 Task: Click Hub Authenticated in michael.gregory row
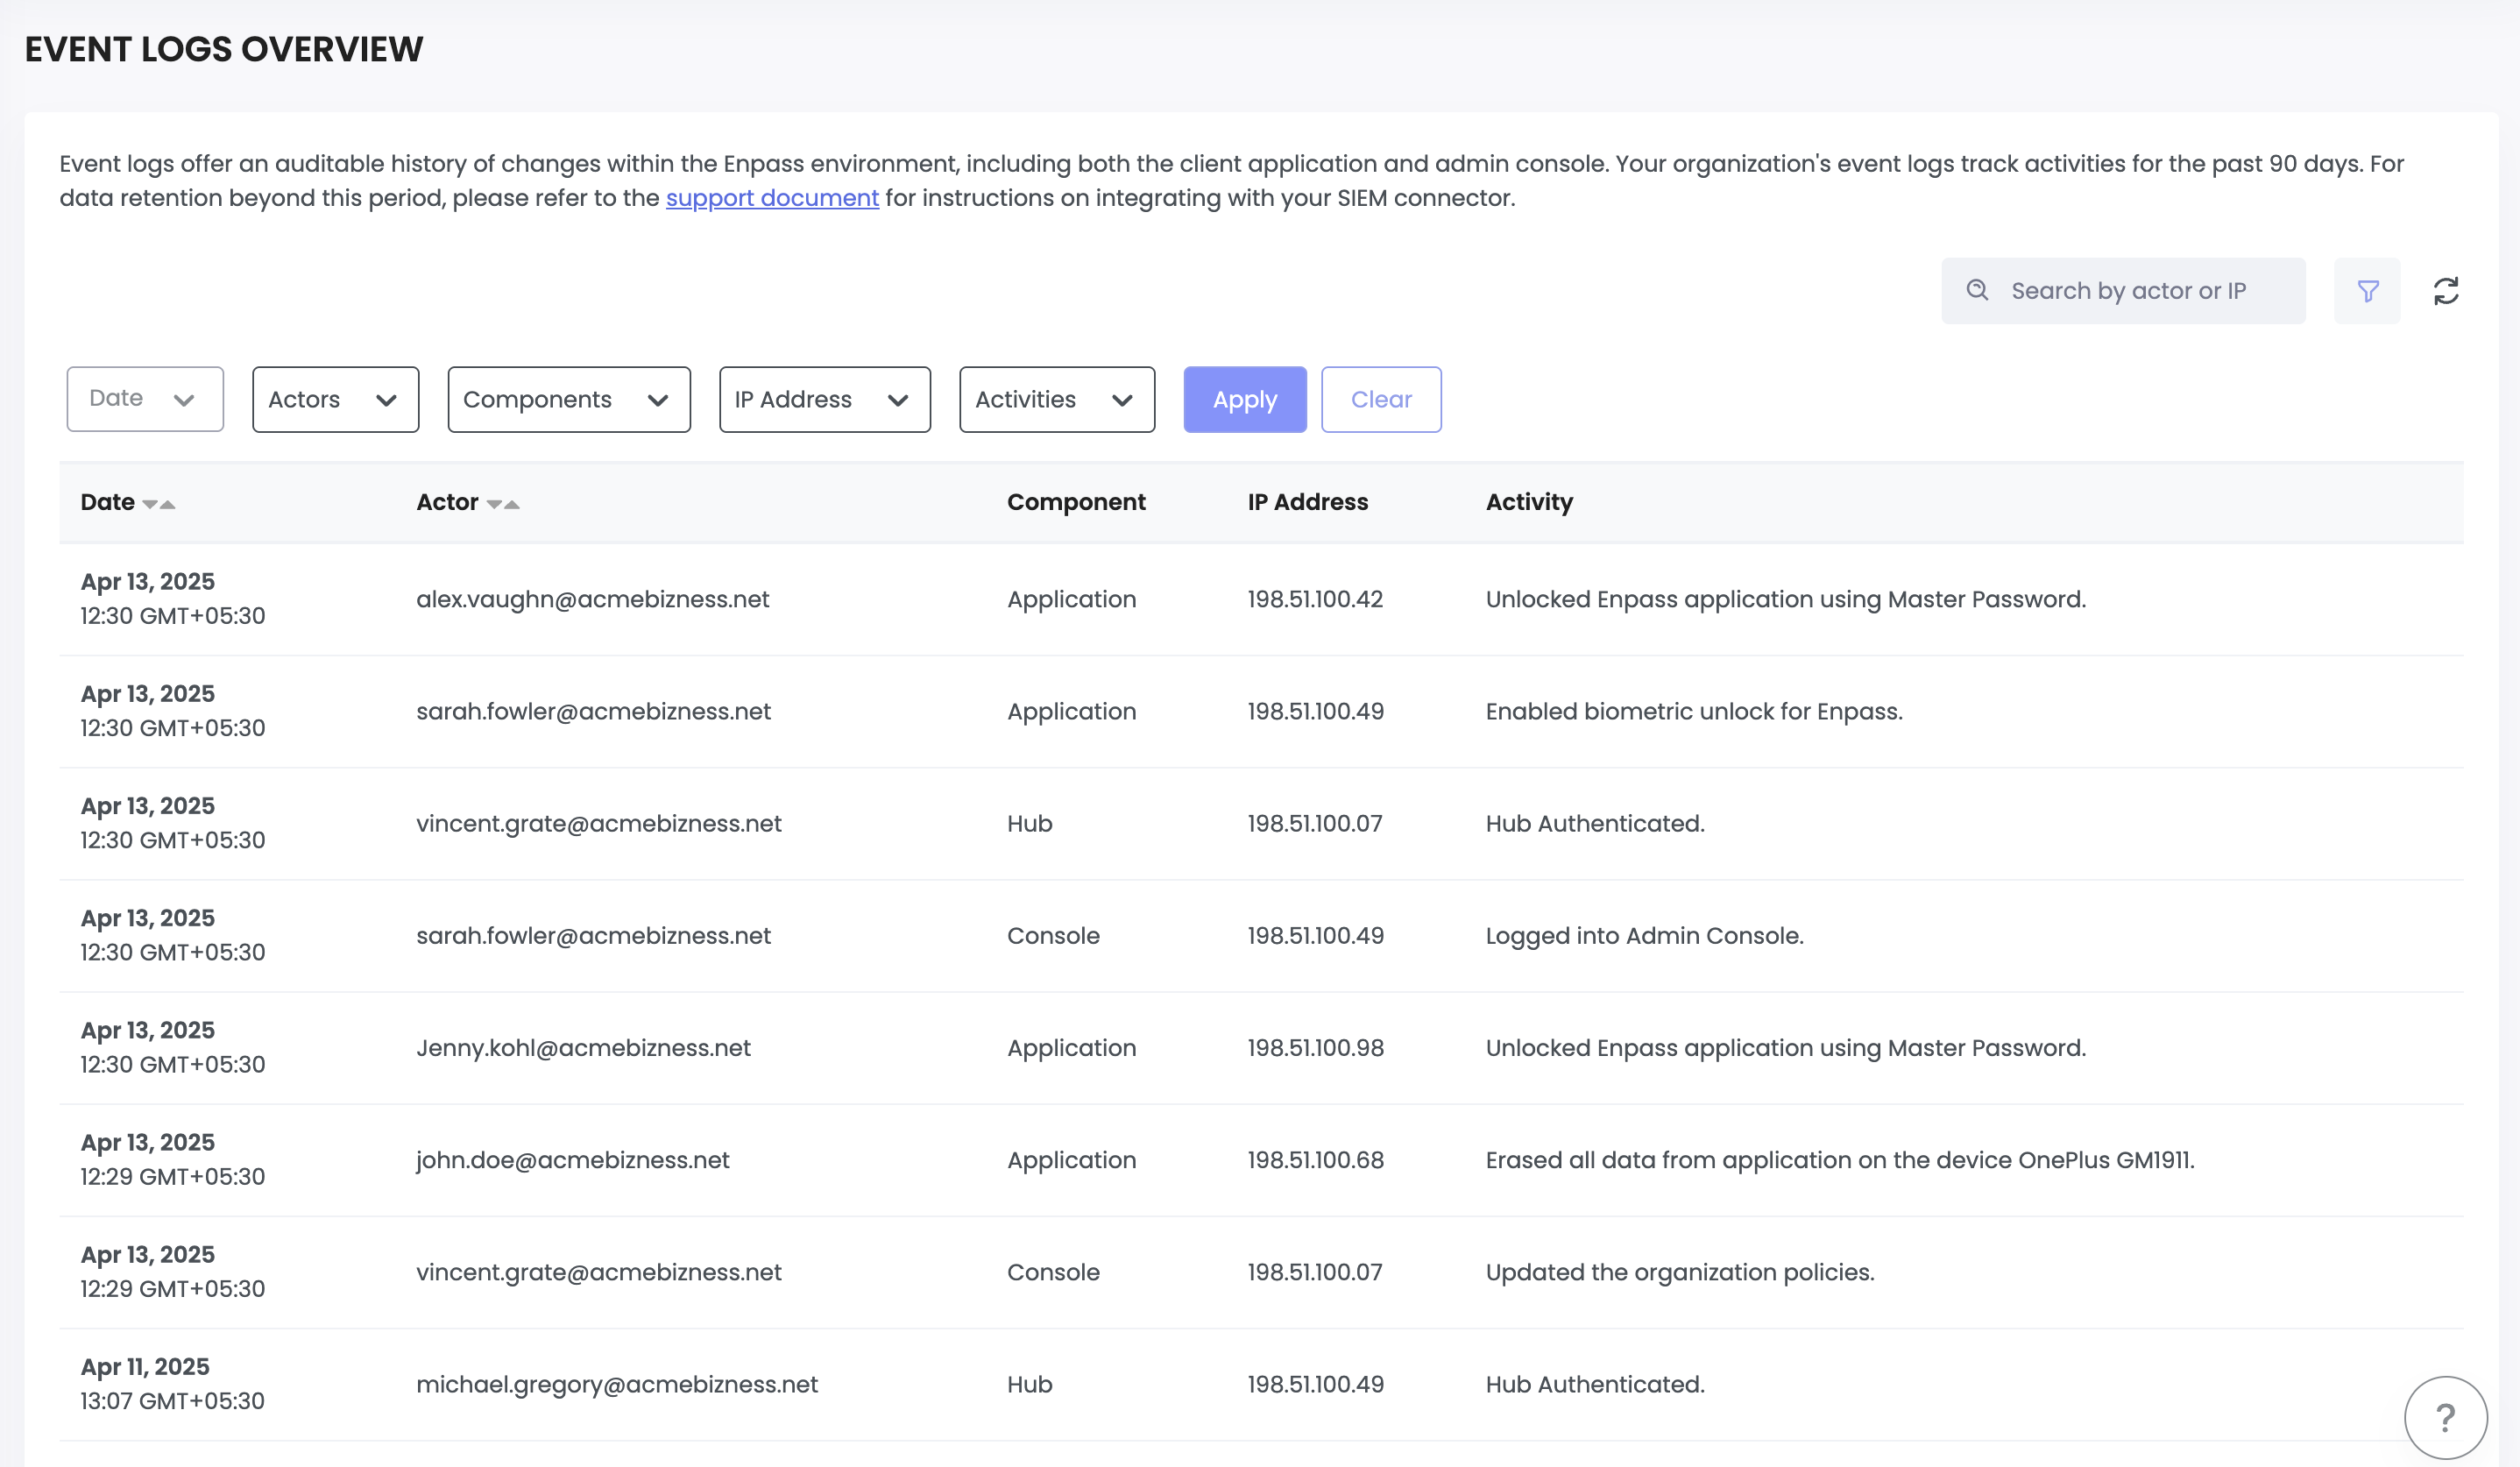coord(1595,1384)
